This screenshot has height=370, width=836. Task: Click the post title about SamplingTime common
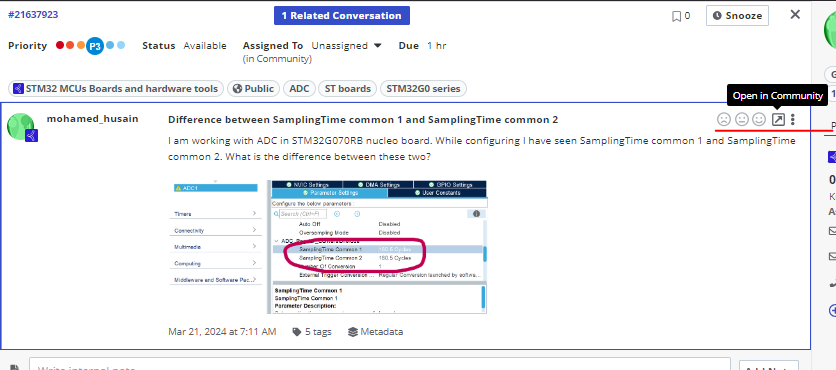click(363, 119)
